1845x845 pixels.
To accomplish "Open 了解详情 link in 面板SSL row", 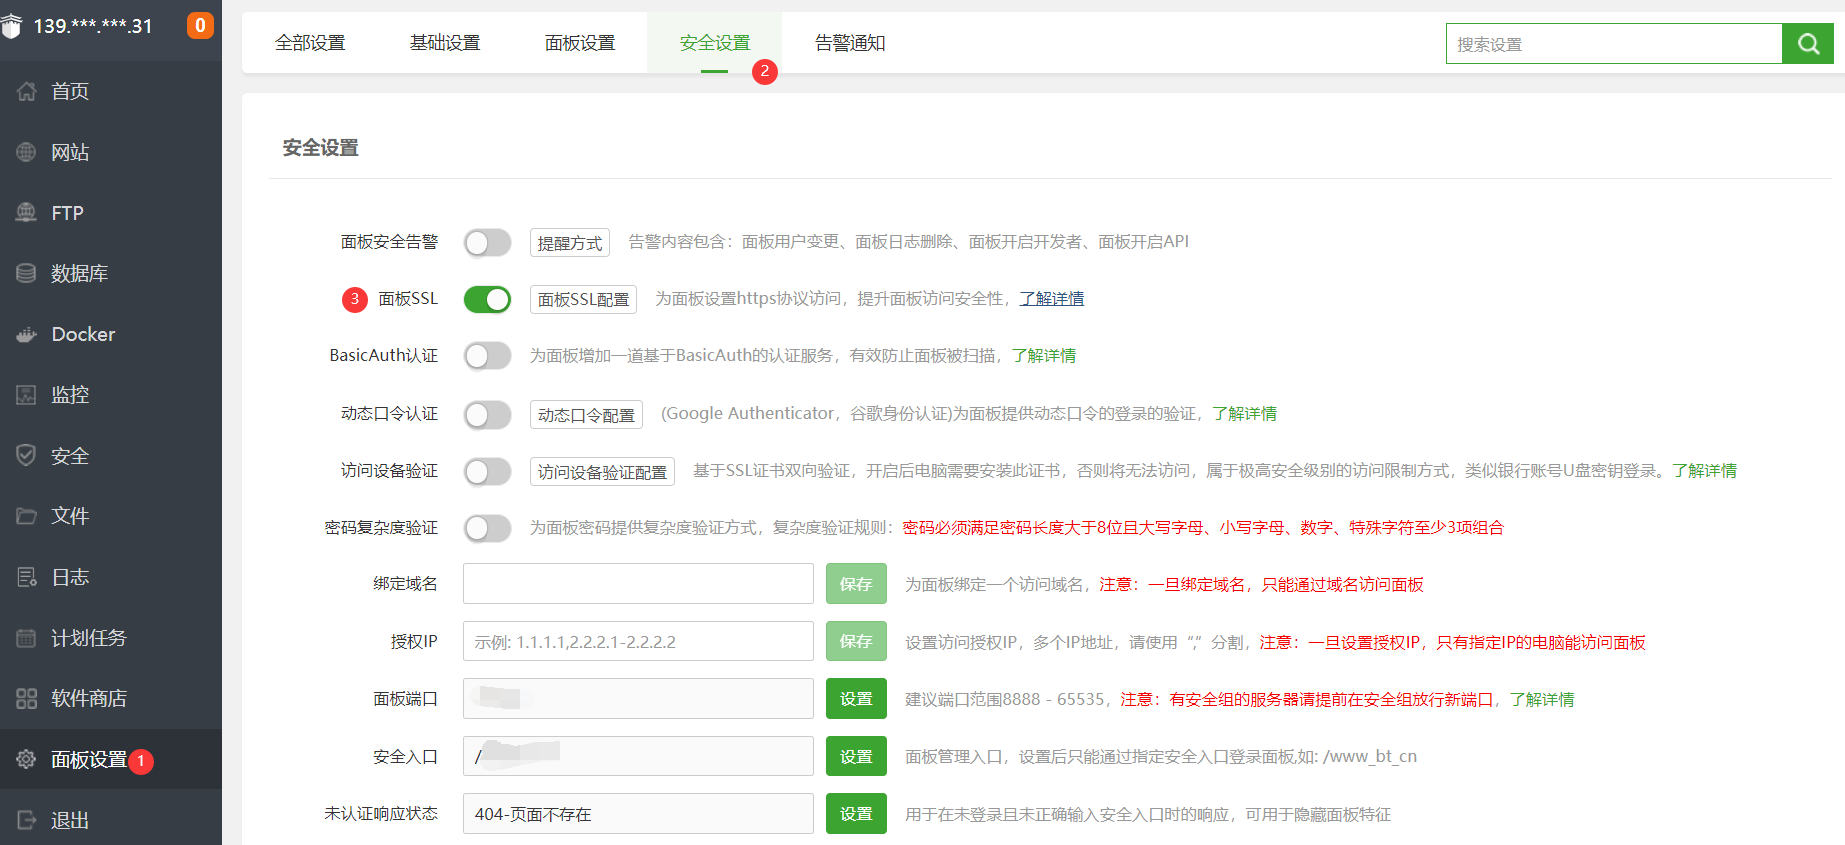I will pos(1052,299).
